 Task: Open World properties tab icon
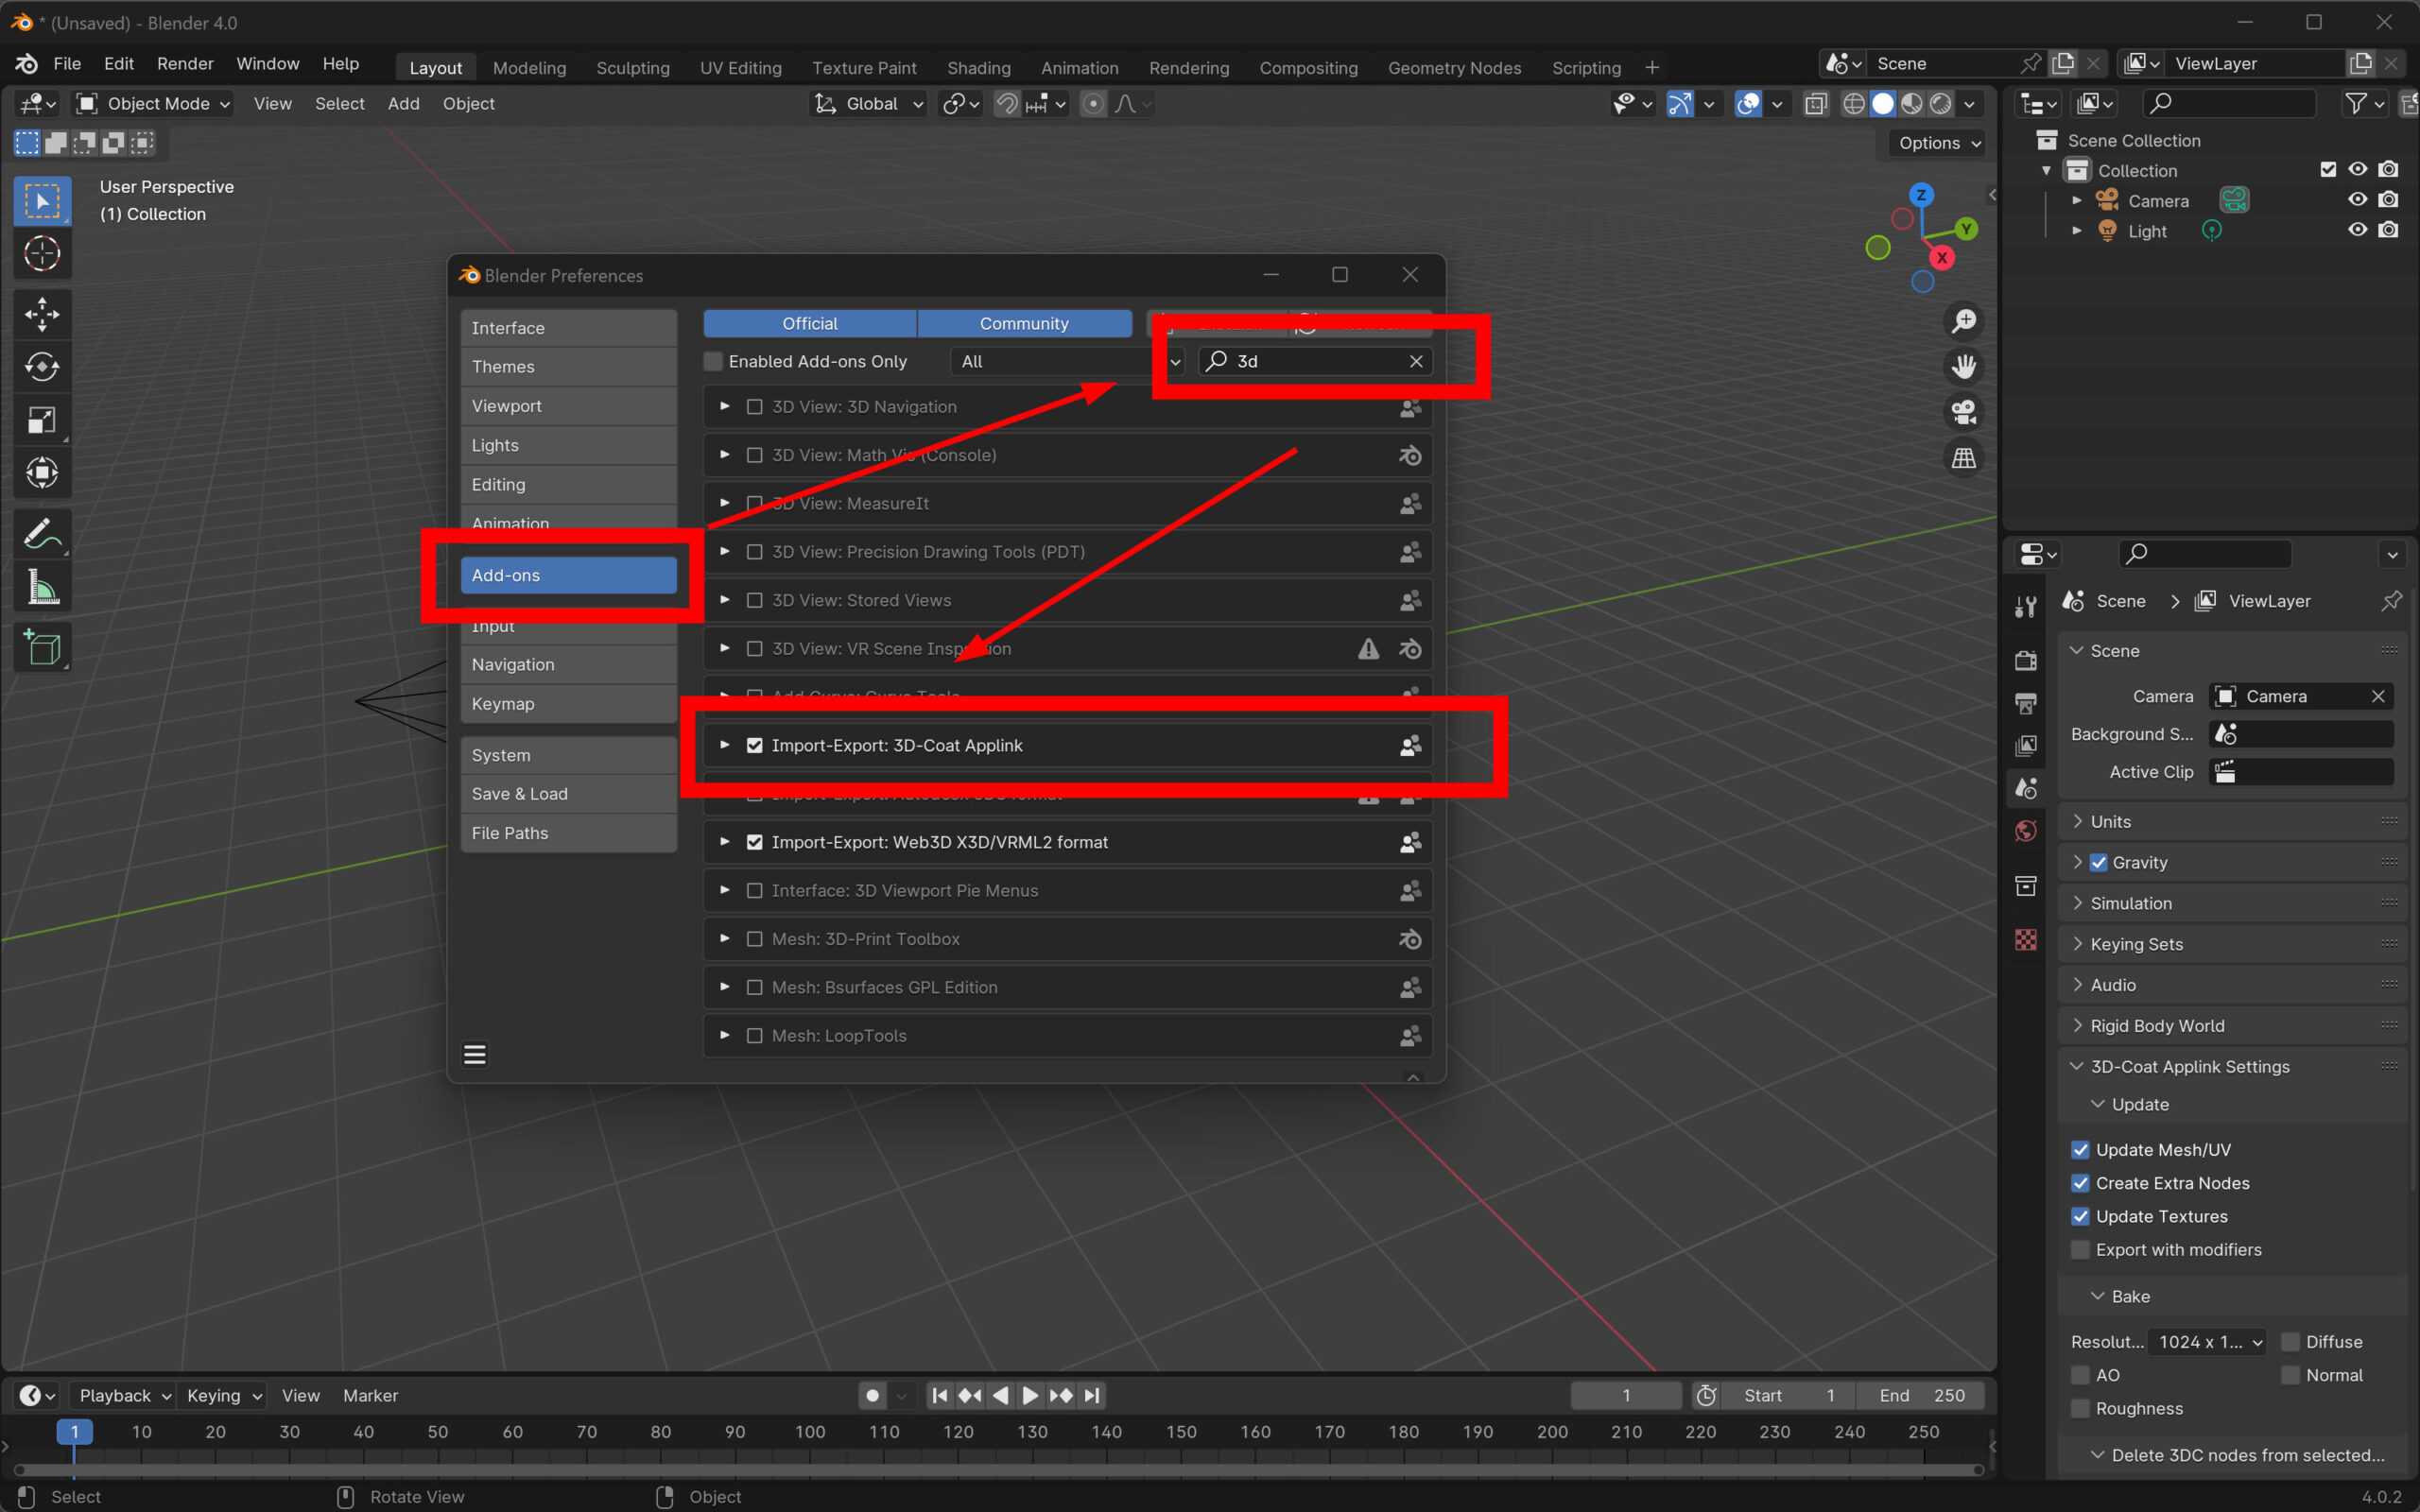tap(2026, 831)
